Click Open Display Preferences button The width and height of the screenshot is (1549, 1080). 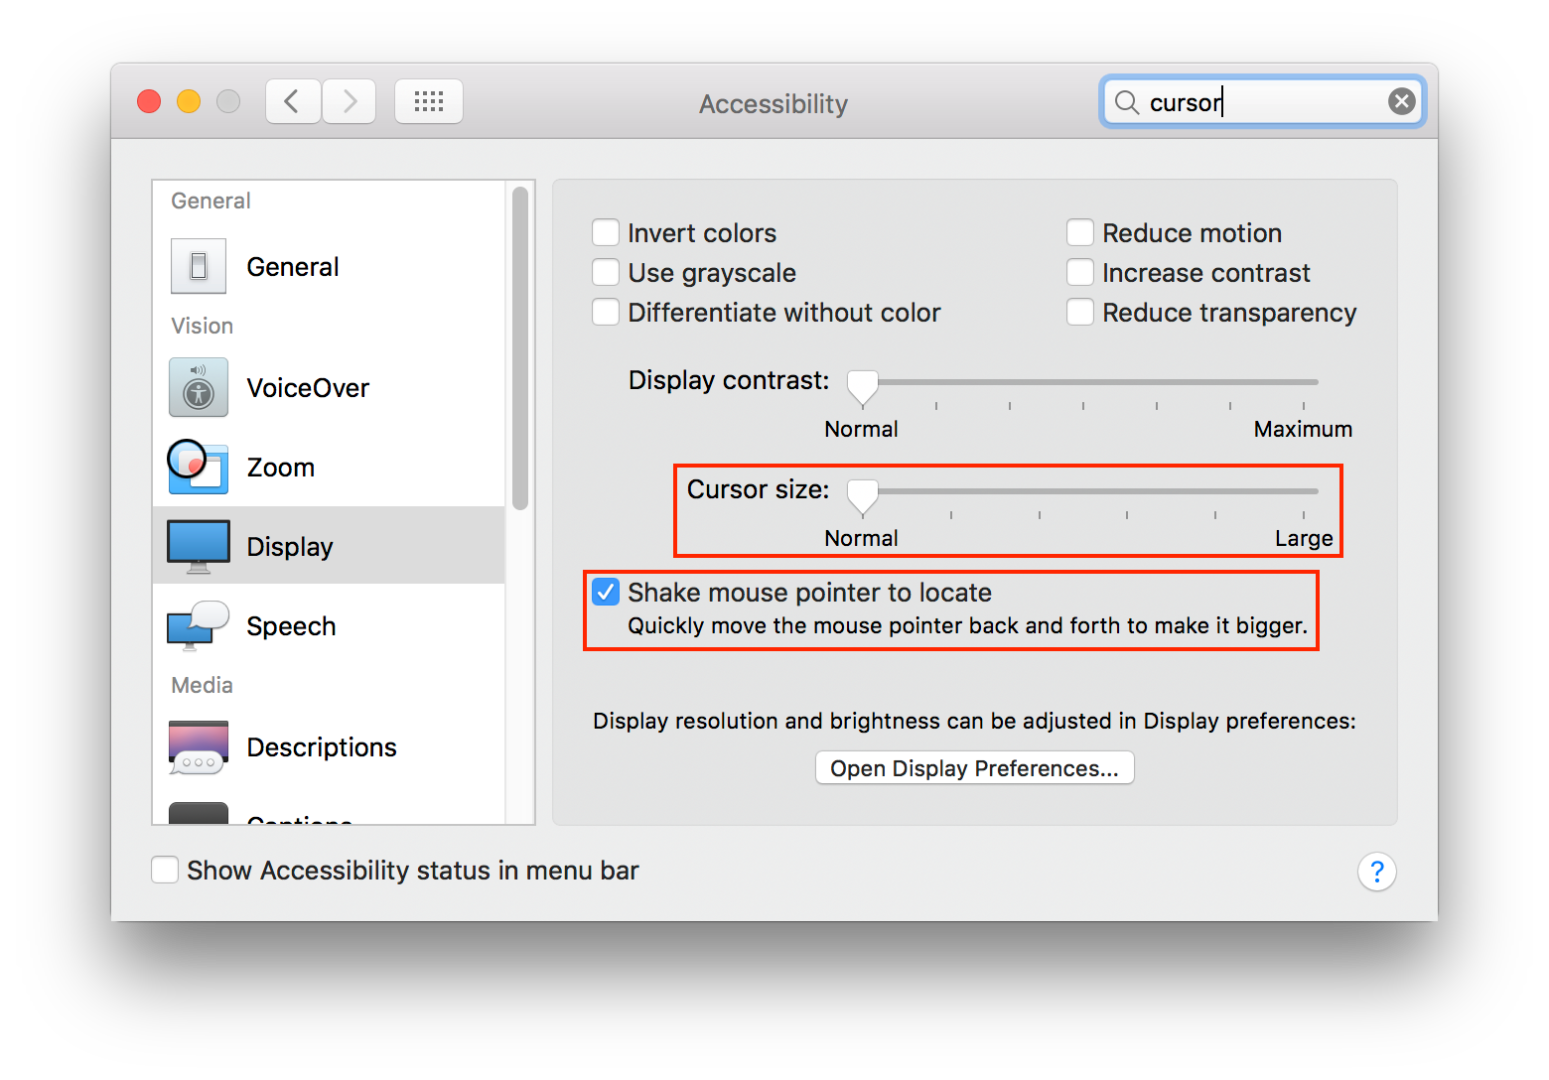[x=974, y=768]
